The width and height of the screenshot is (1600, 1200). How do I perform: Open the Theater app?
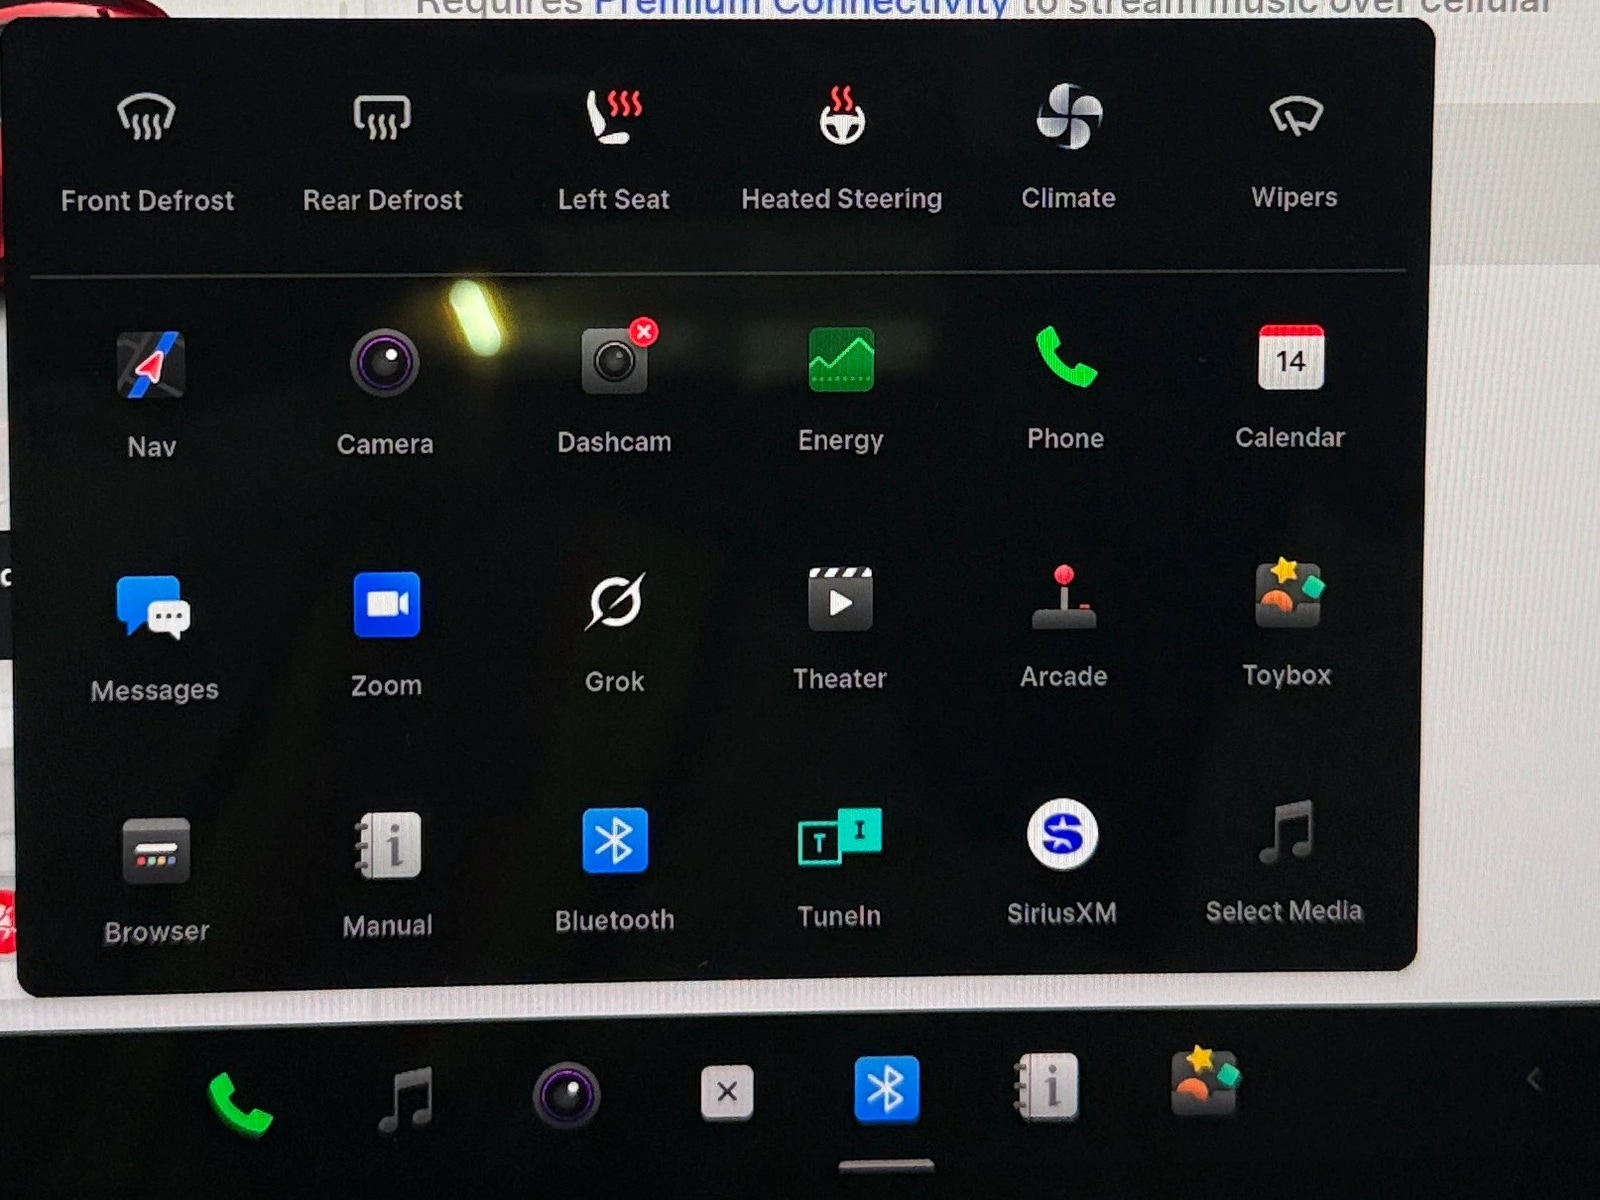pyautogui.click(x=840, y=601)
